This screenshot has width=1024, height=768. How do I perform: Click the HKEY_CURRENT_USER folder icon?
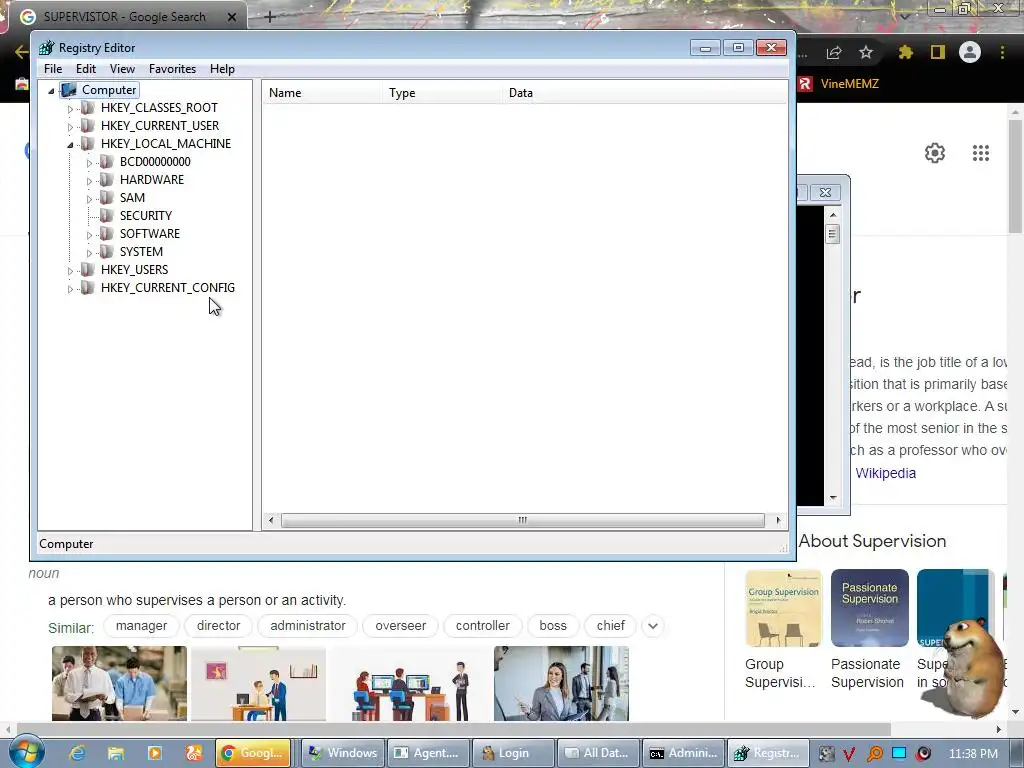88,125
